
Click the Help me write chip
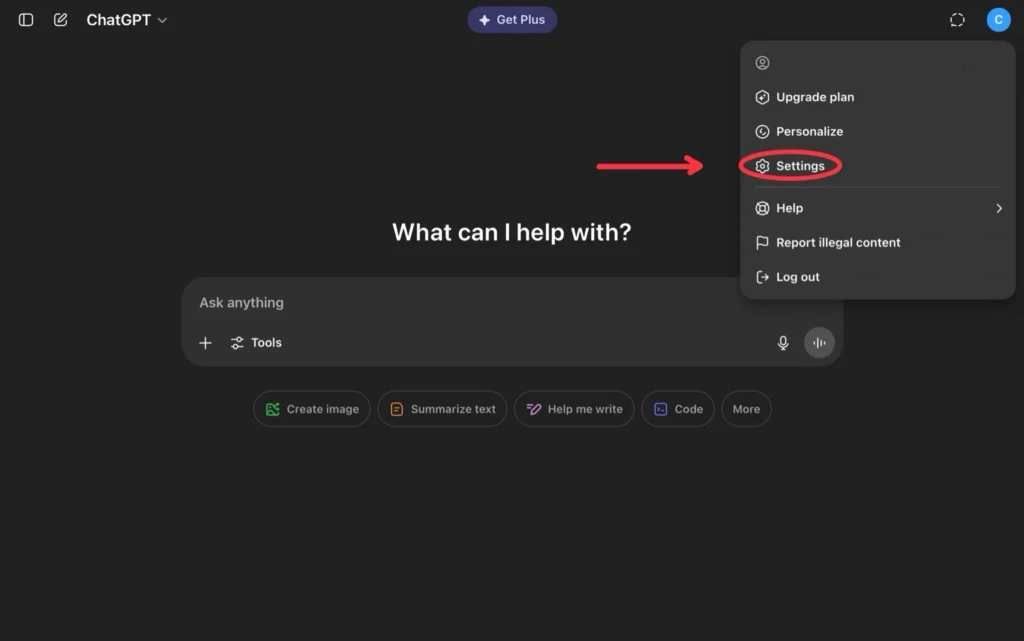(x=574, y=409)
